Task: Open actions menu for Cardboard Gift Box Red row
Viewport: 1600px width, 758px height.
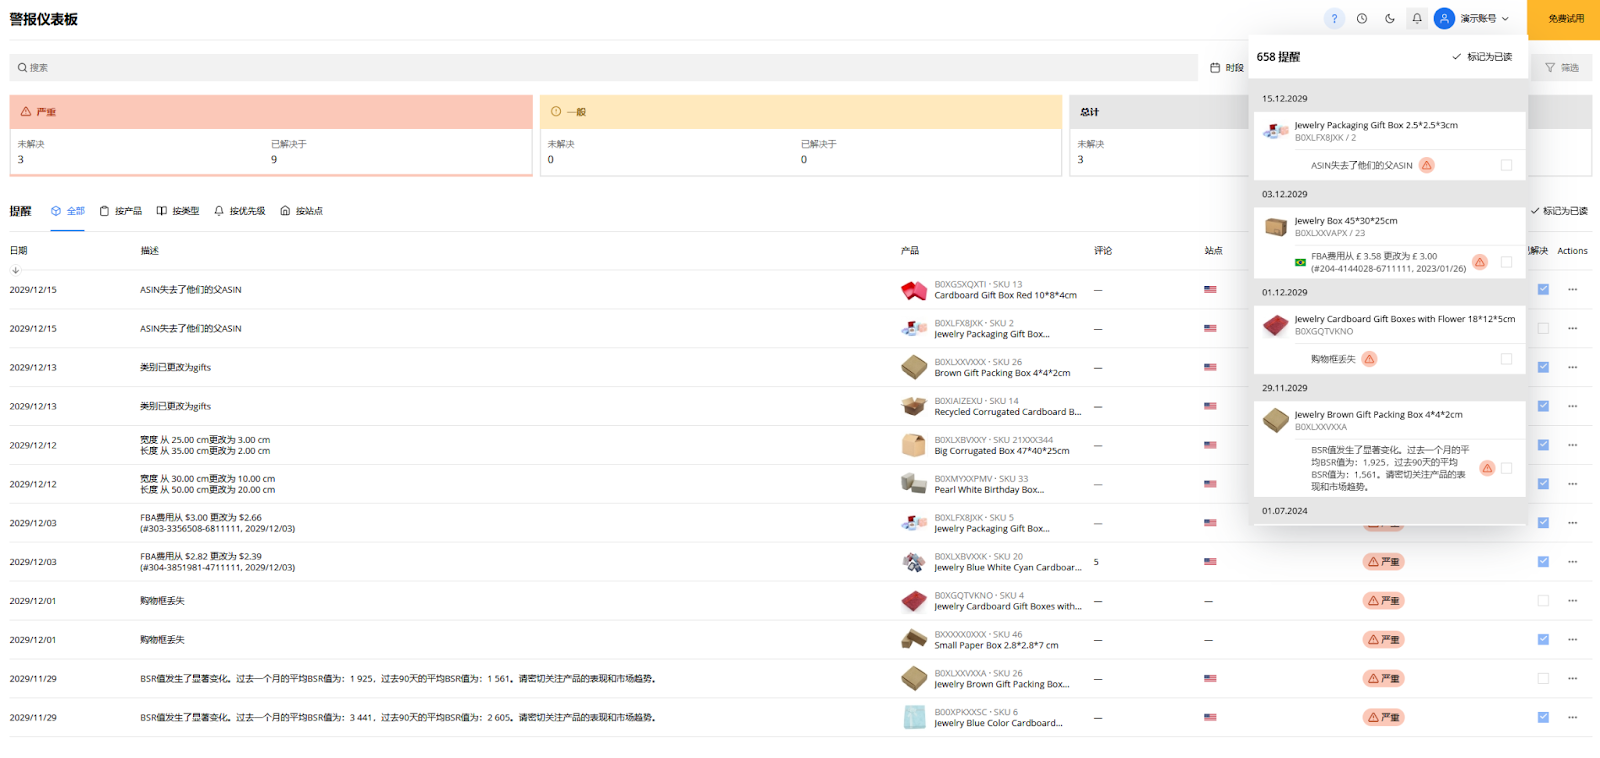Action: point(1573,290)
